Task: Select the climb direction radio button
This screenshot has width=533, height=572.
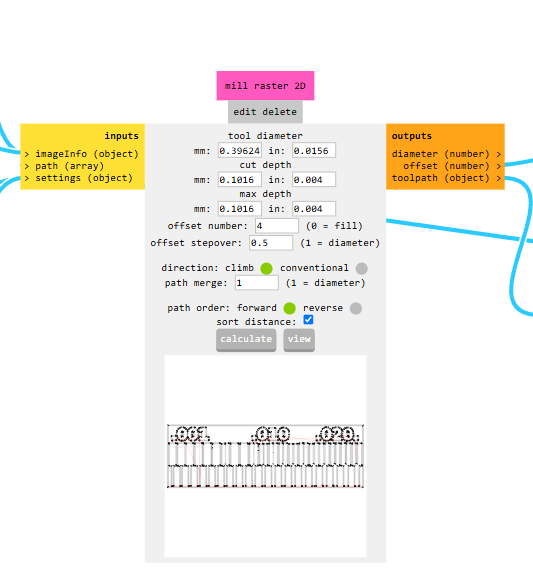Action: [266, 268]
